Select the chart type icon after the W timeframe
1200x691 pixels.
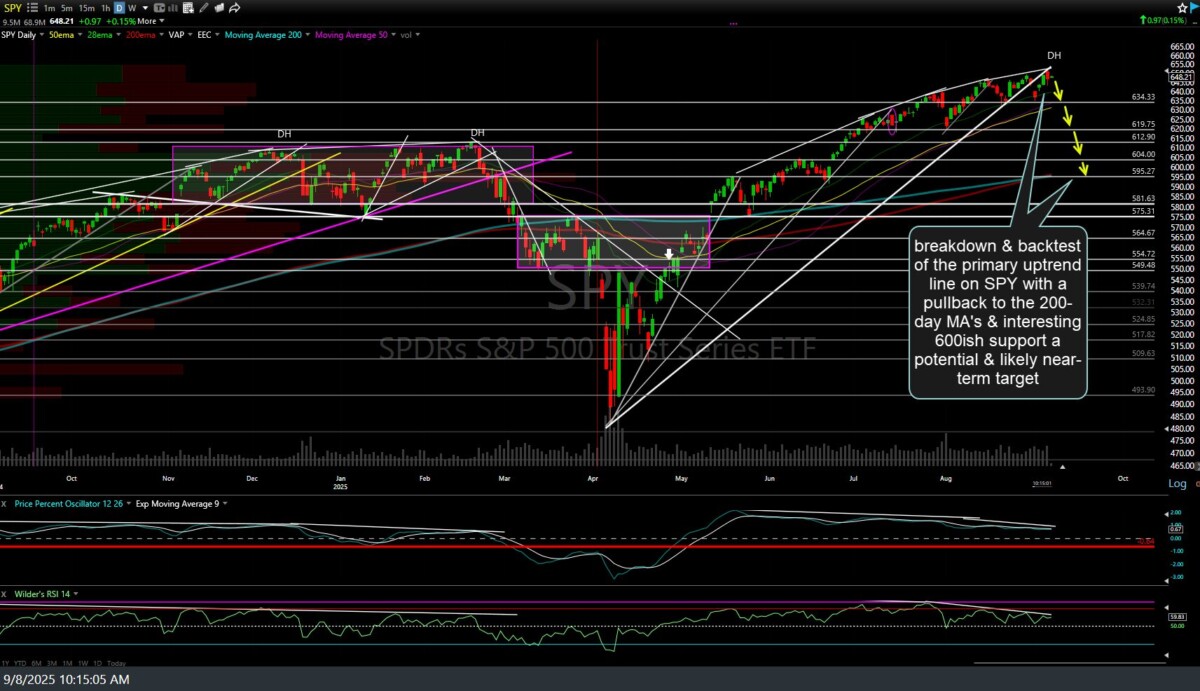pos(158,7)
